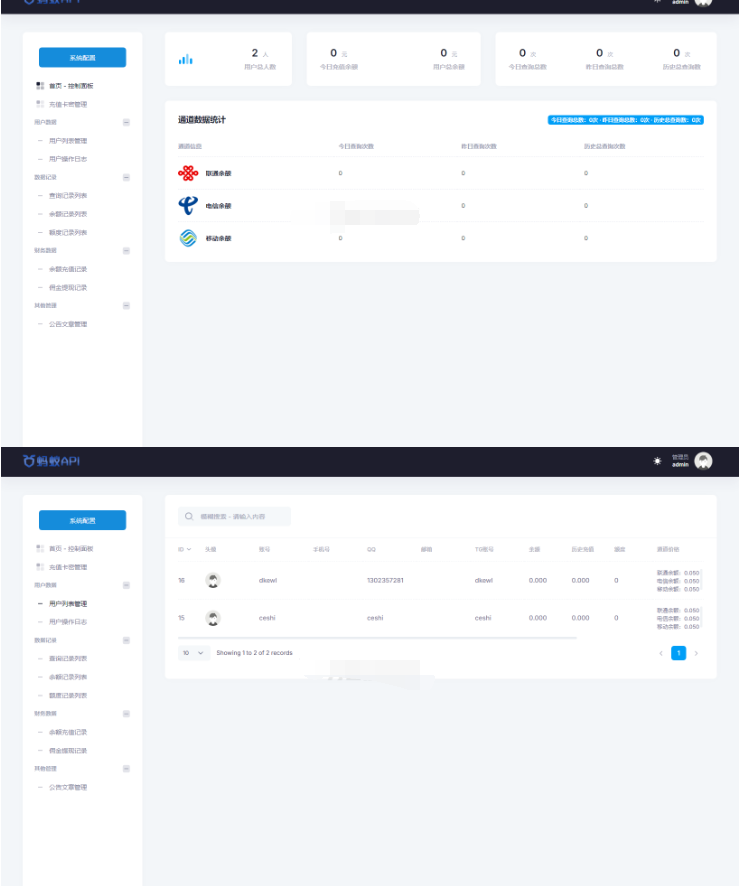The width and height of the screenshot is (747, 886).
Task: Click dashboard grid icon in upper sidebar
Action: coord(40,86)
